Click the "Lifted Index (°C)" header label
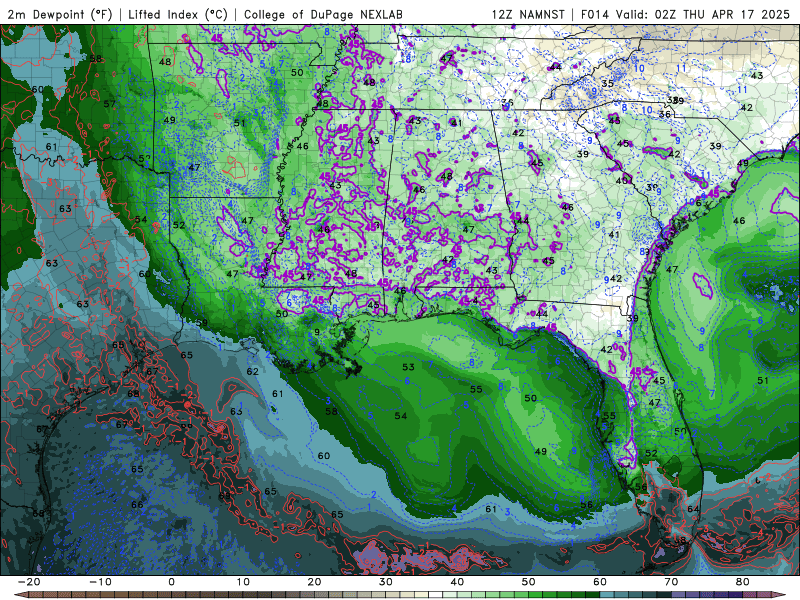Screen dimensions: 800x600 pos(178,14)
